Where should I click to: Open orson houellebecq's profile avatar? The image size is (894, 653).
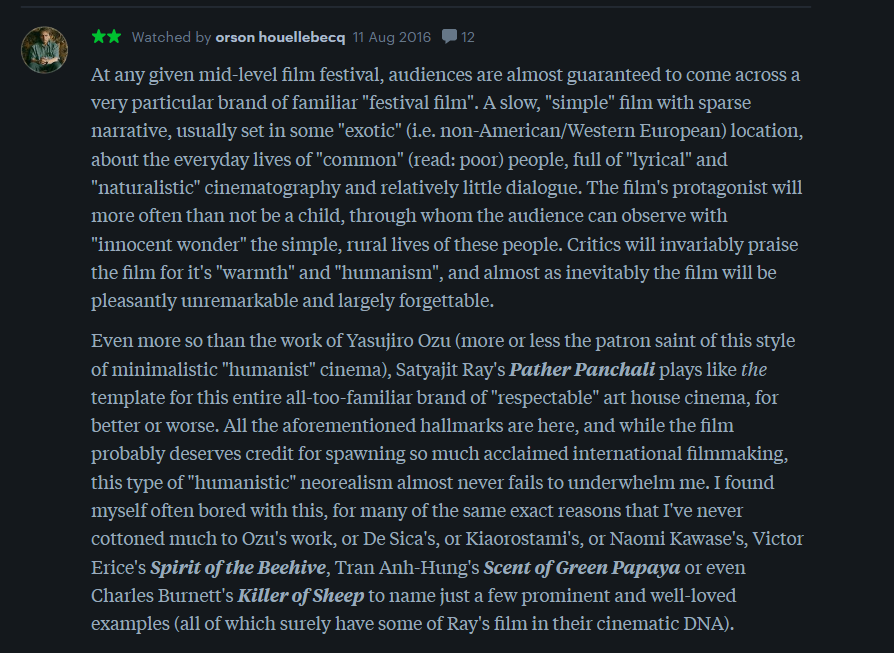[44, 50]
